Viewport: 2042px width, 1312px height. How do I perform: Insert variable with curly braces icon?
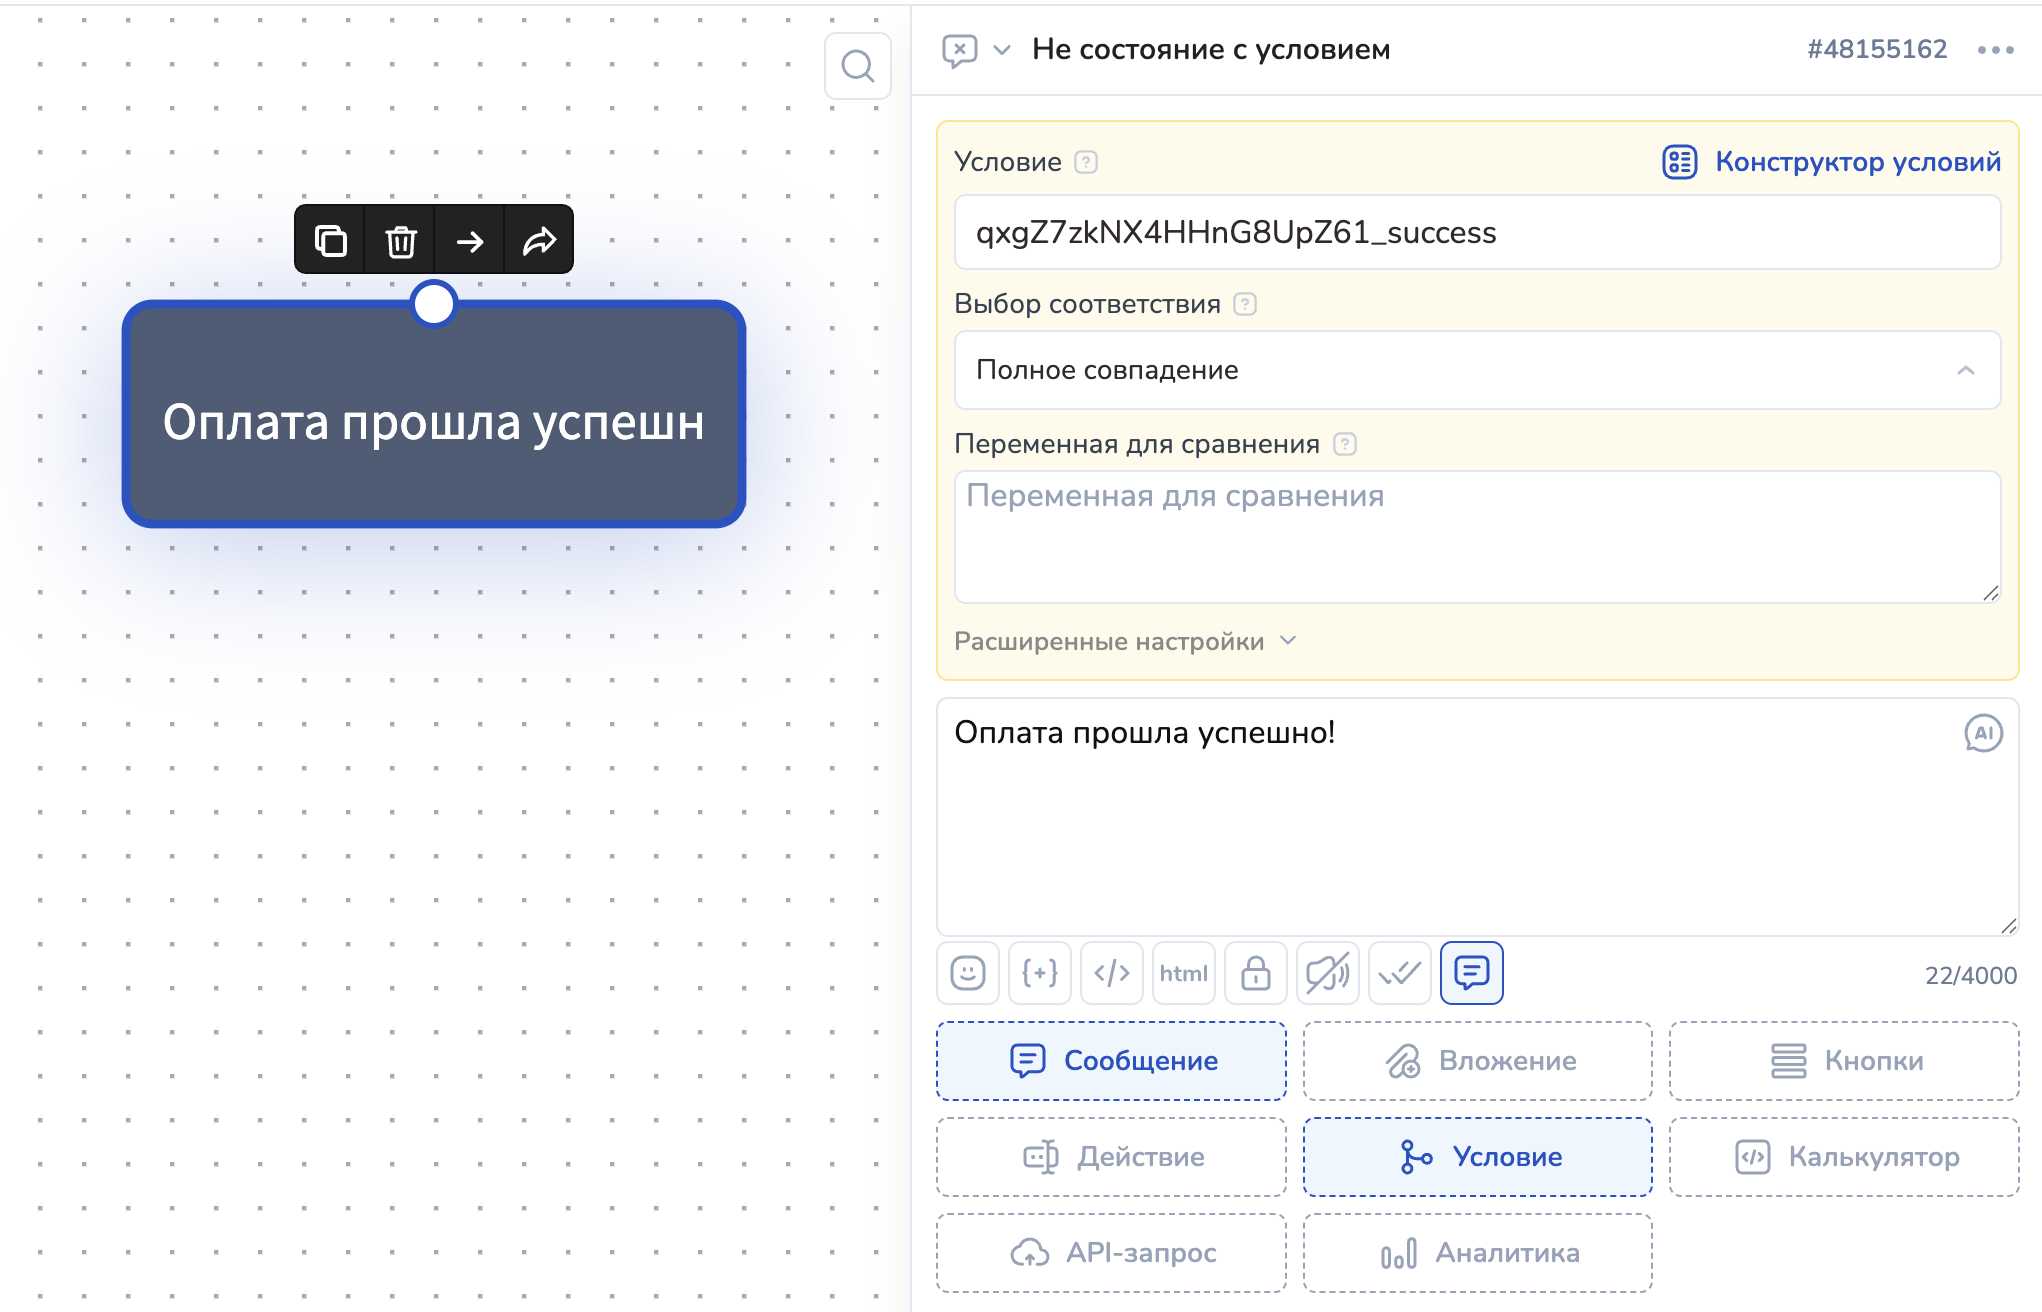coord(1039,973)
